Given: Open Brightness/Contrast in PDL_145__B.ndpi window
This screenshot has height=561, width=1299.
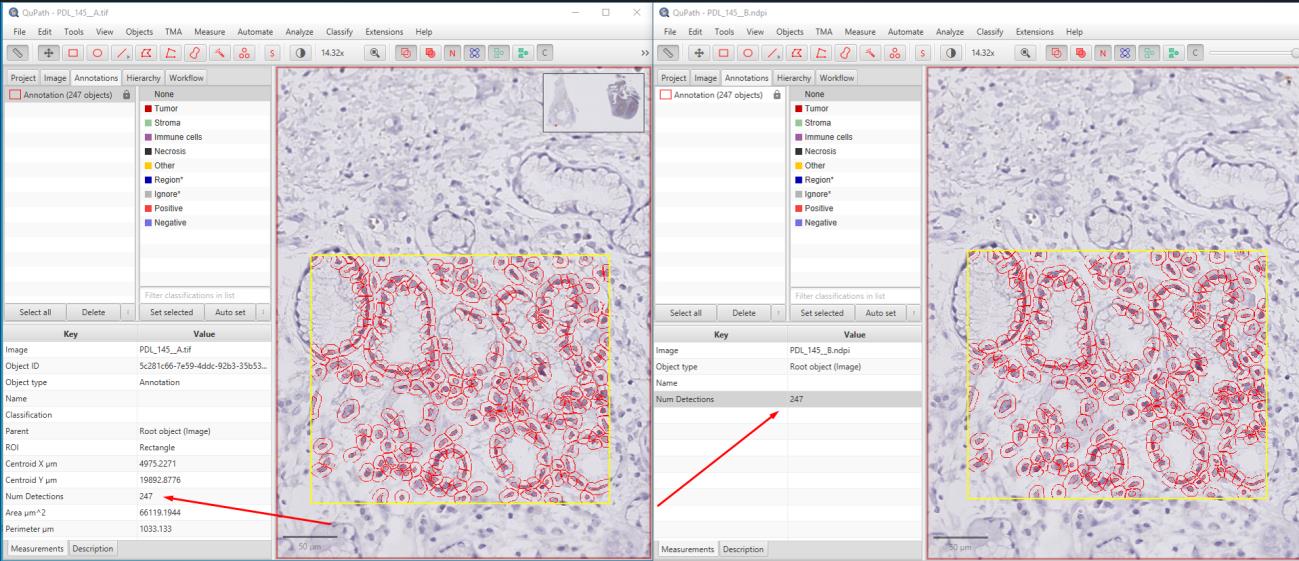Looking at the screenshot, I should [950, 51].
